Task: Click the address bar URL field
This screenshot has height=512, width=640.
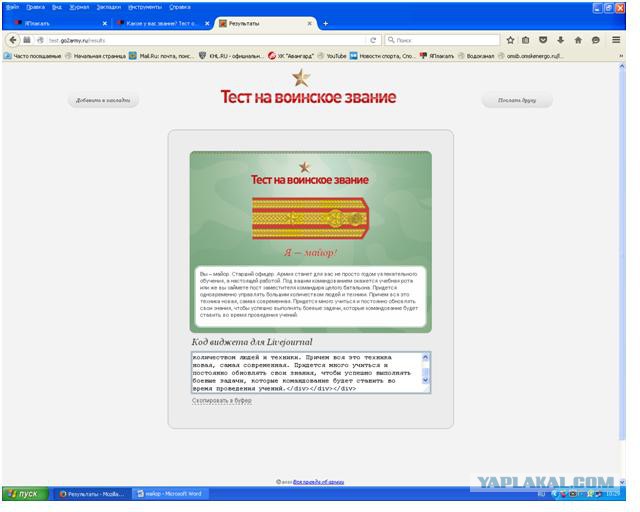Action: pos(204,40)
